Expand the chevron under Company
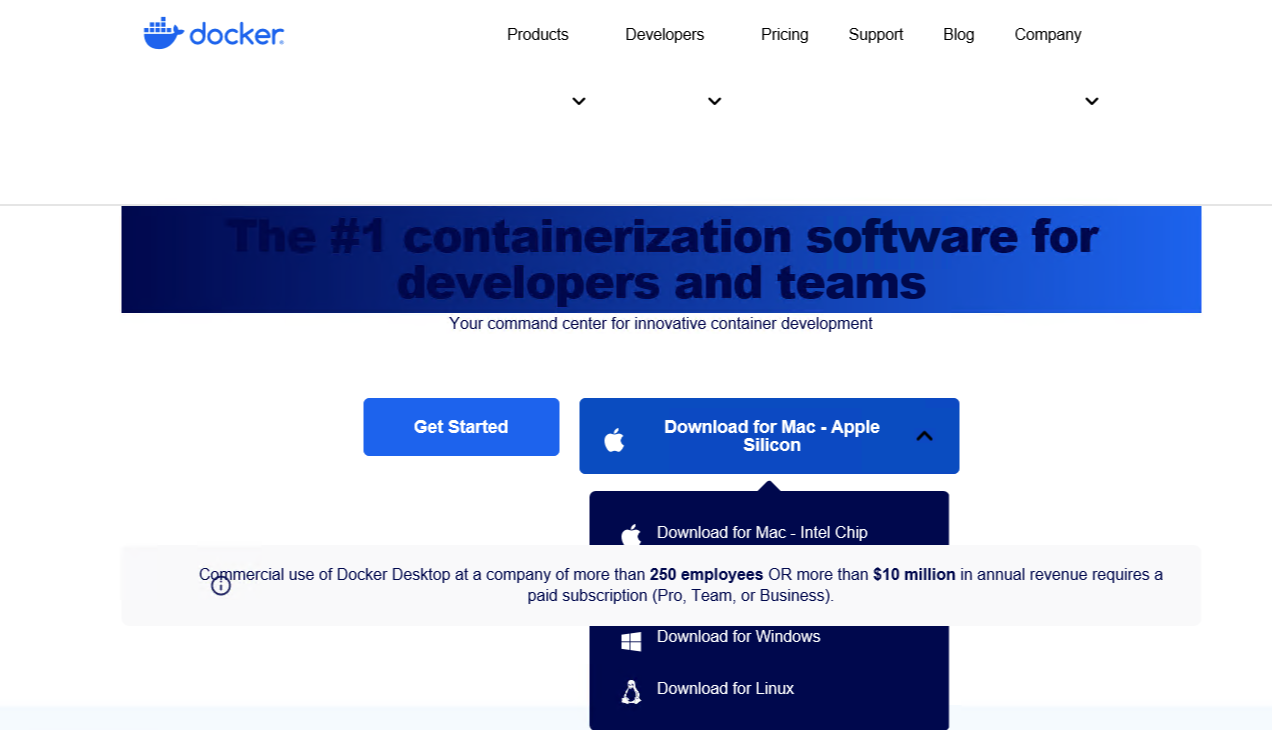The height and width of the screenshot is (730, 1272). tap(1092, 101)
